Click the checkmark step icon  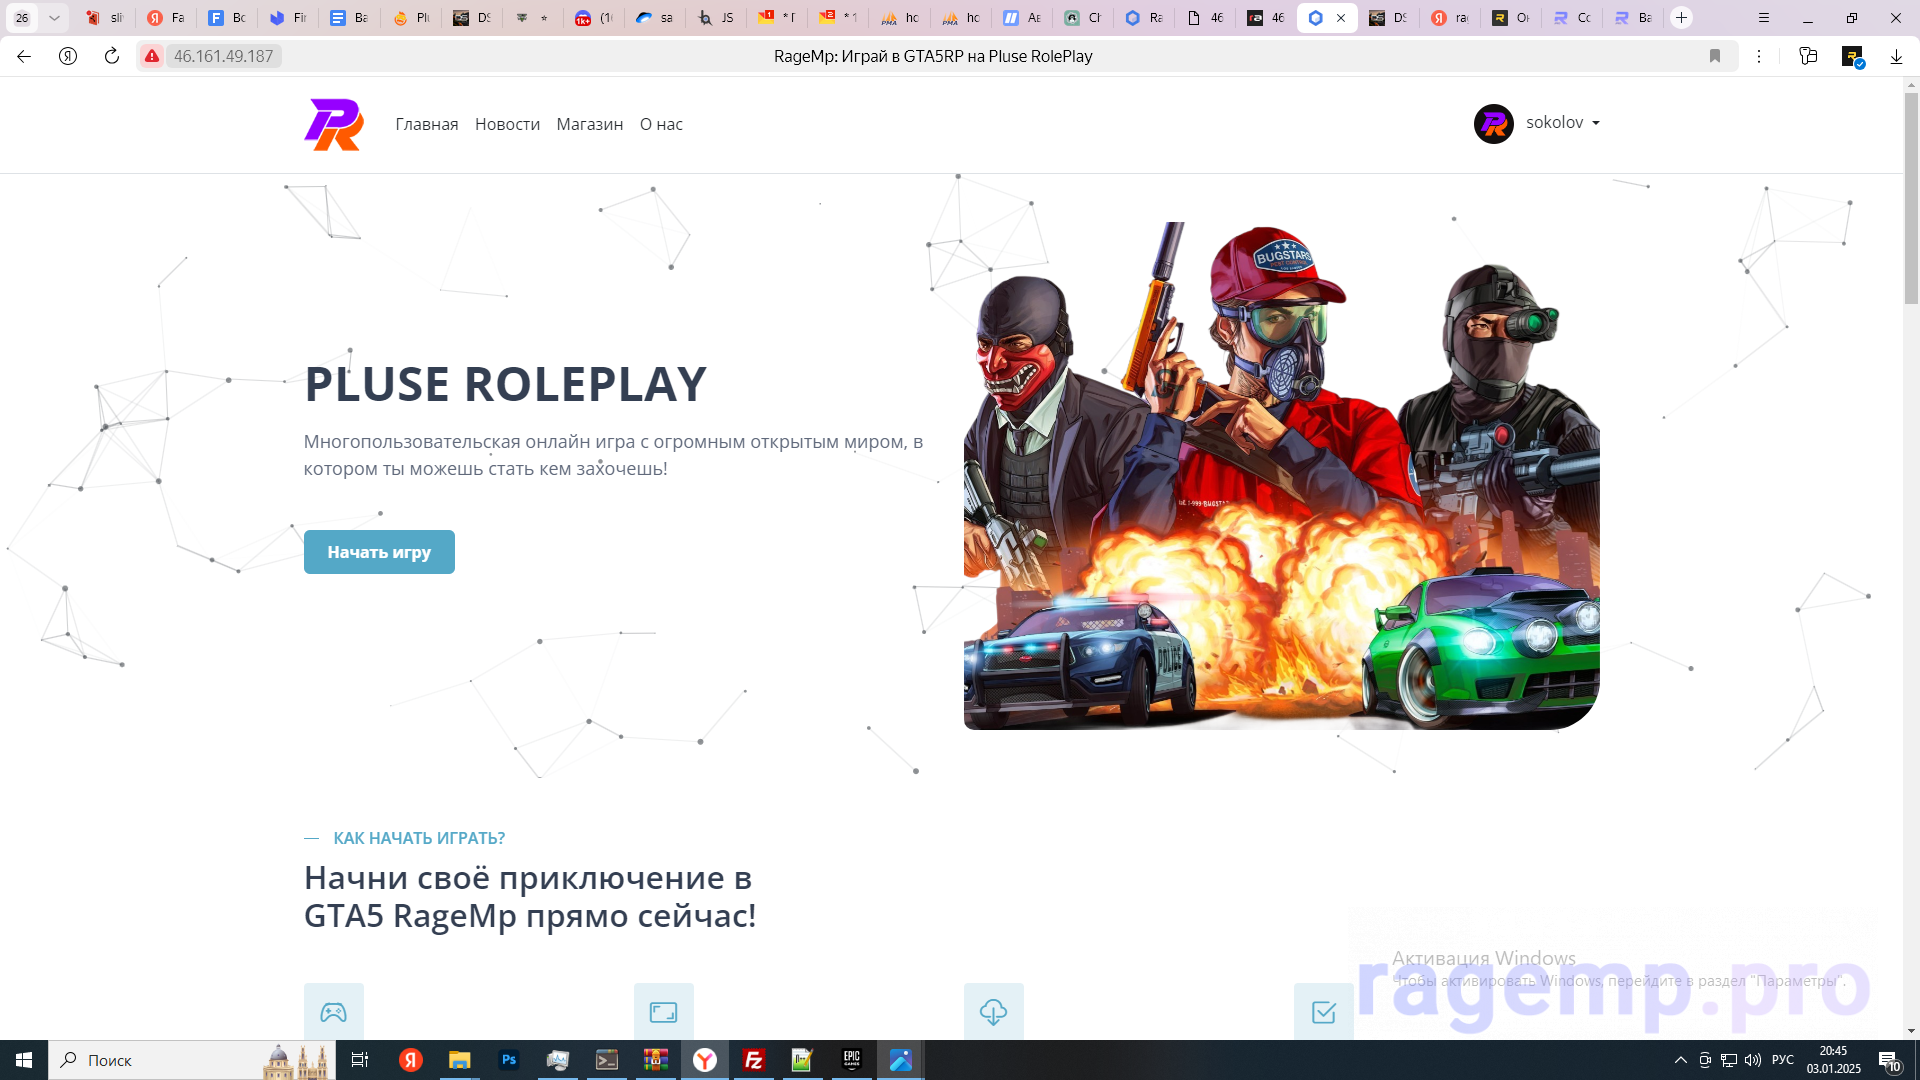point(1323,1012)
